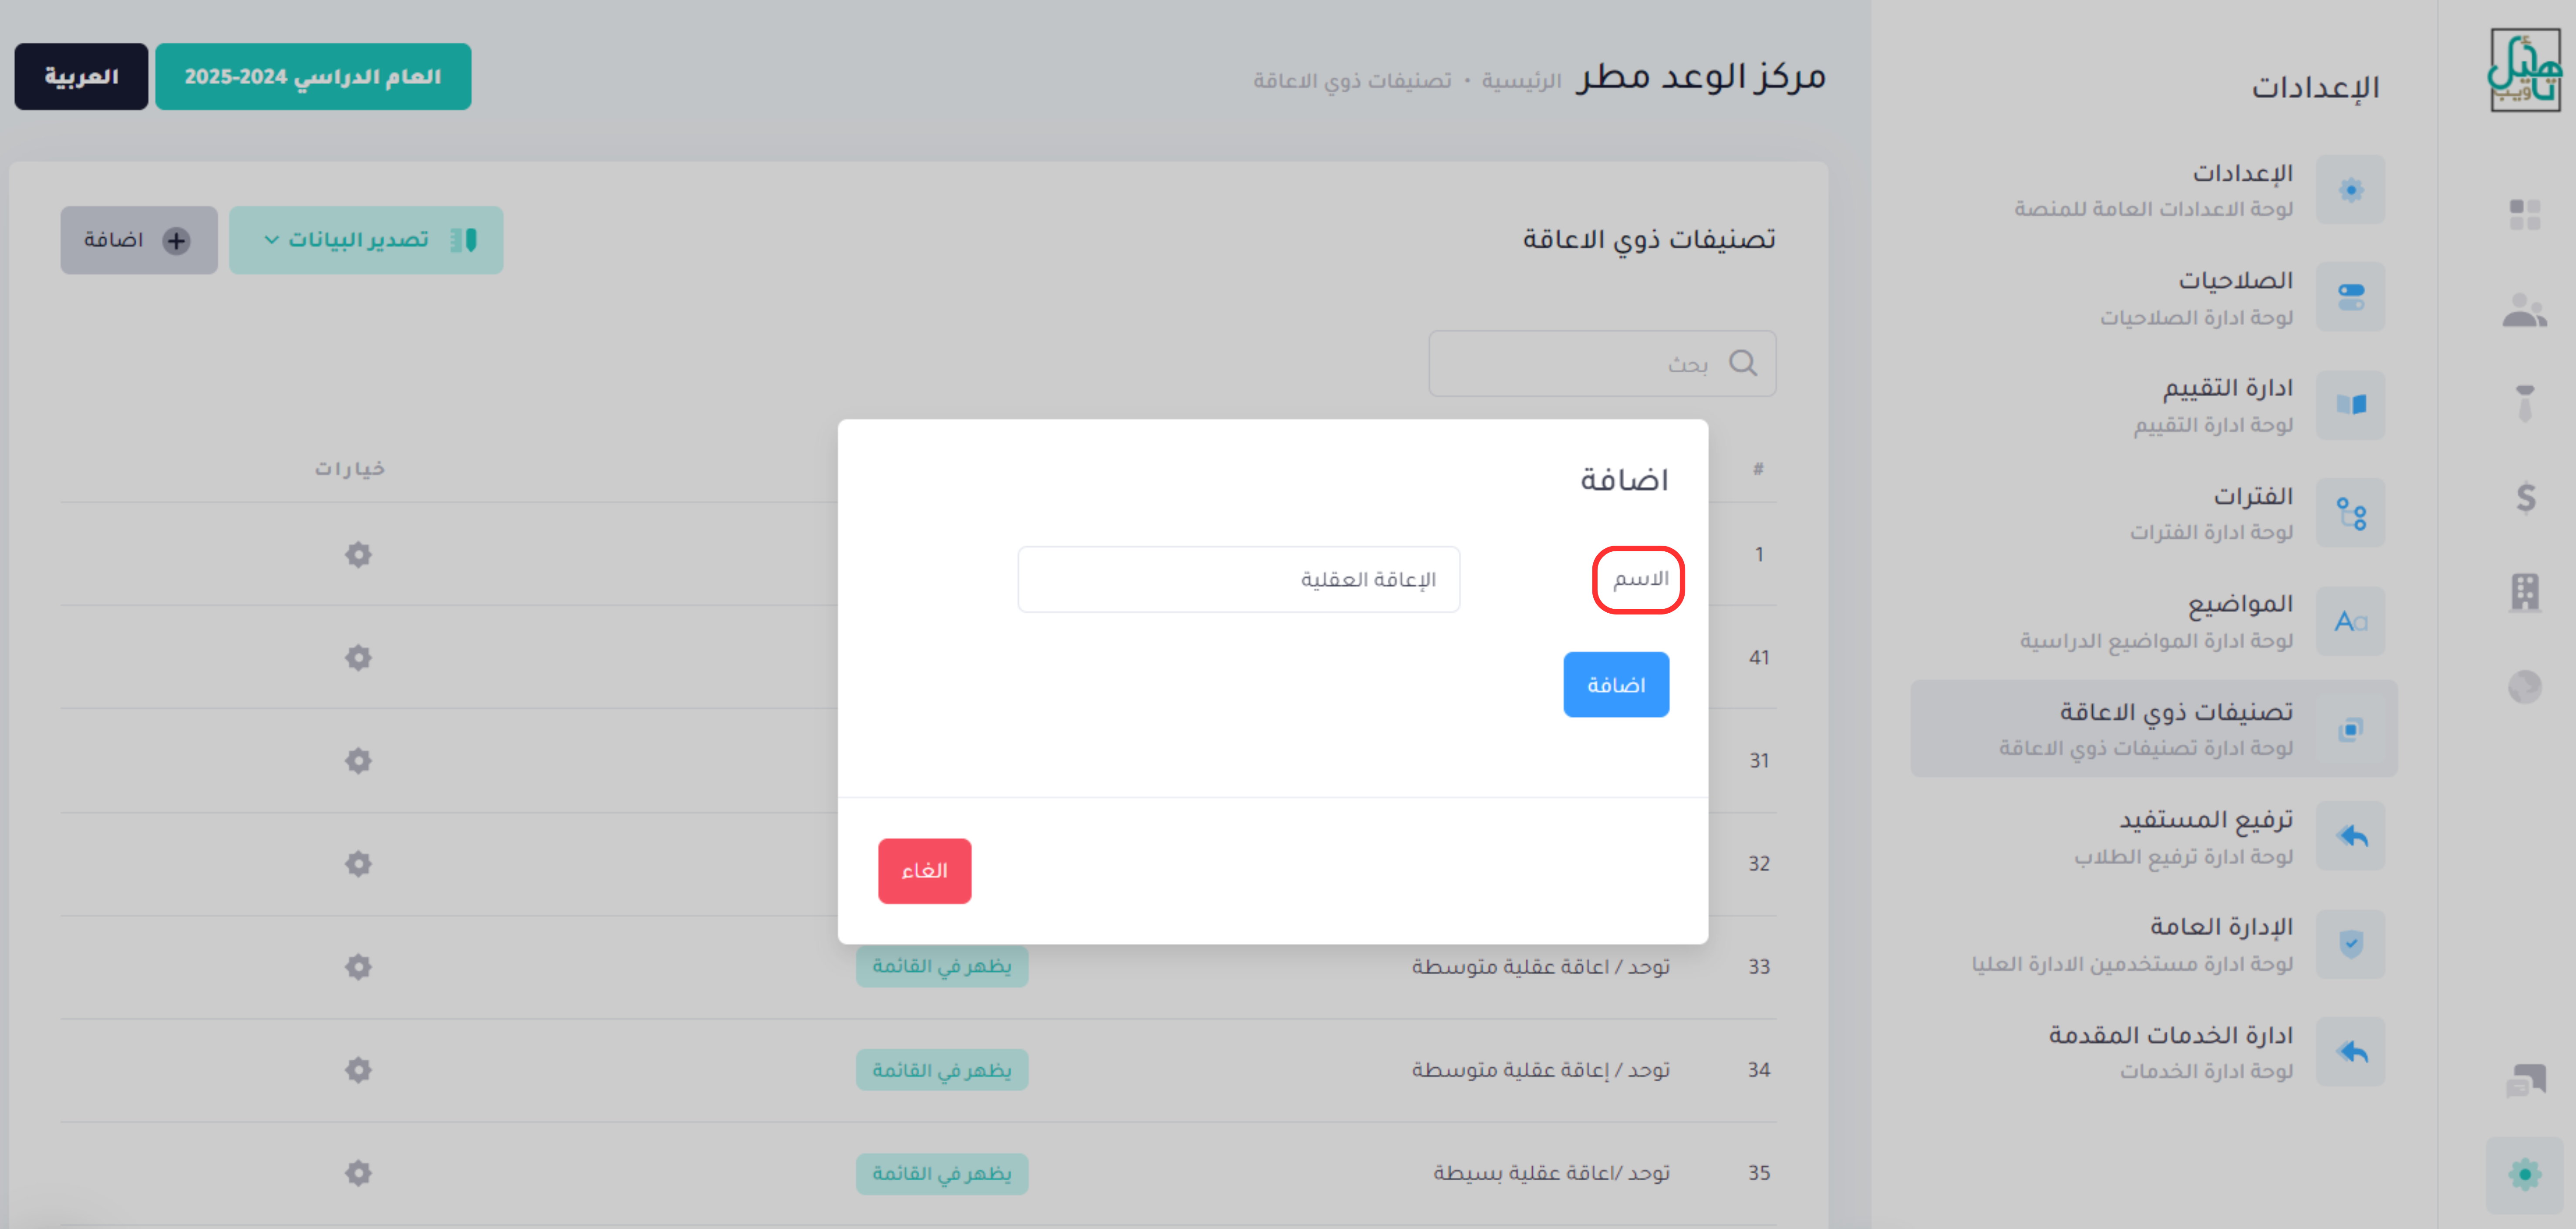This screenshot has width=2576, height=1229.
Task: Click the arrow icon beside ادارة الخدمات المقدمة
Action: [x=2351, y=1052]
